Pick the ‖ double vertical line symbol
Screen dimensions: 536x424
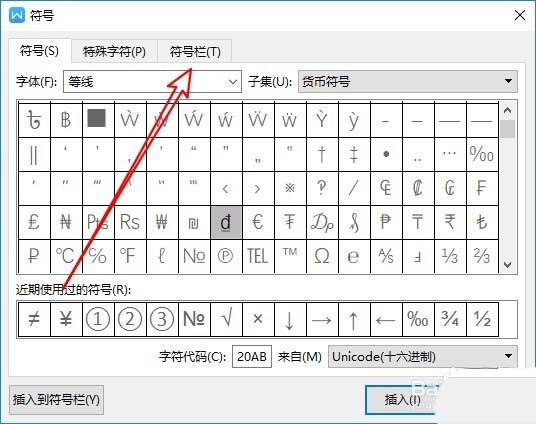click(x=34, y=155)
